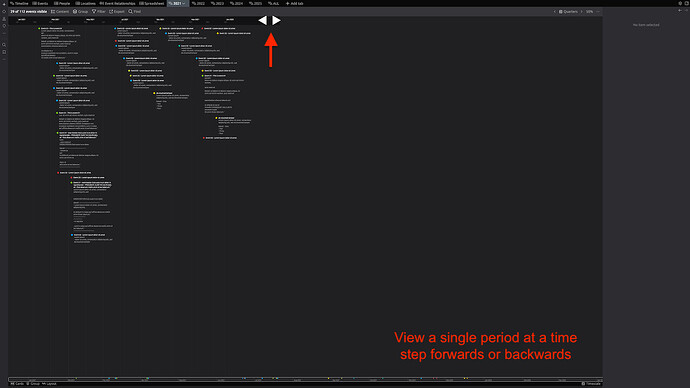690x388 pixels.
Task: Click the 50% zoom level
Action: (x=589, y=11)
